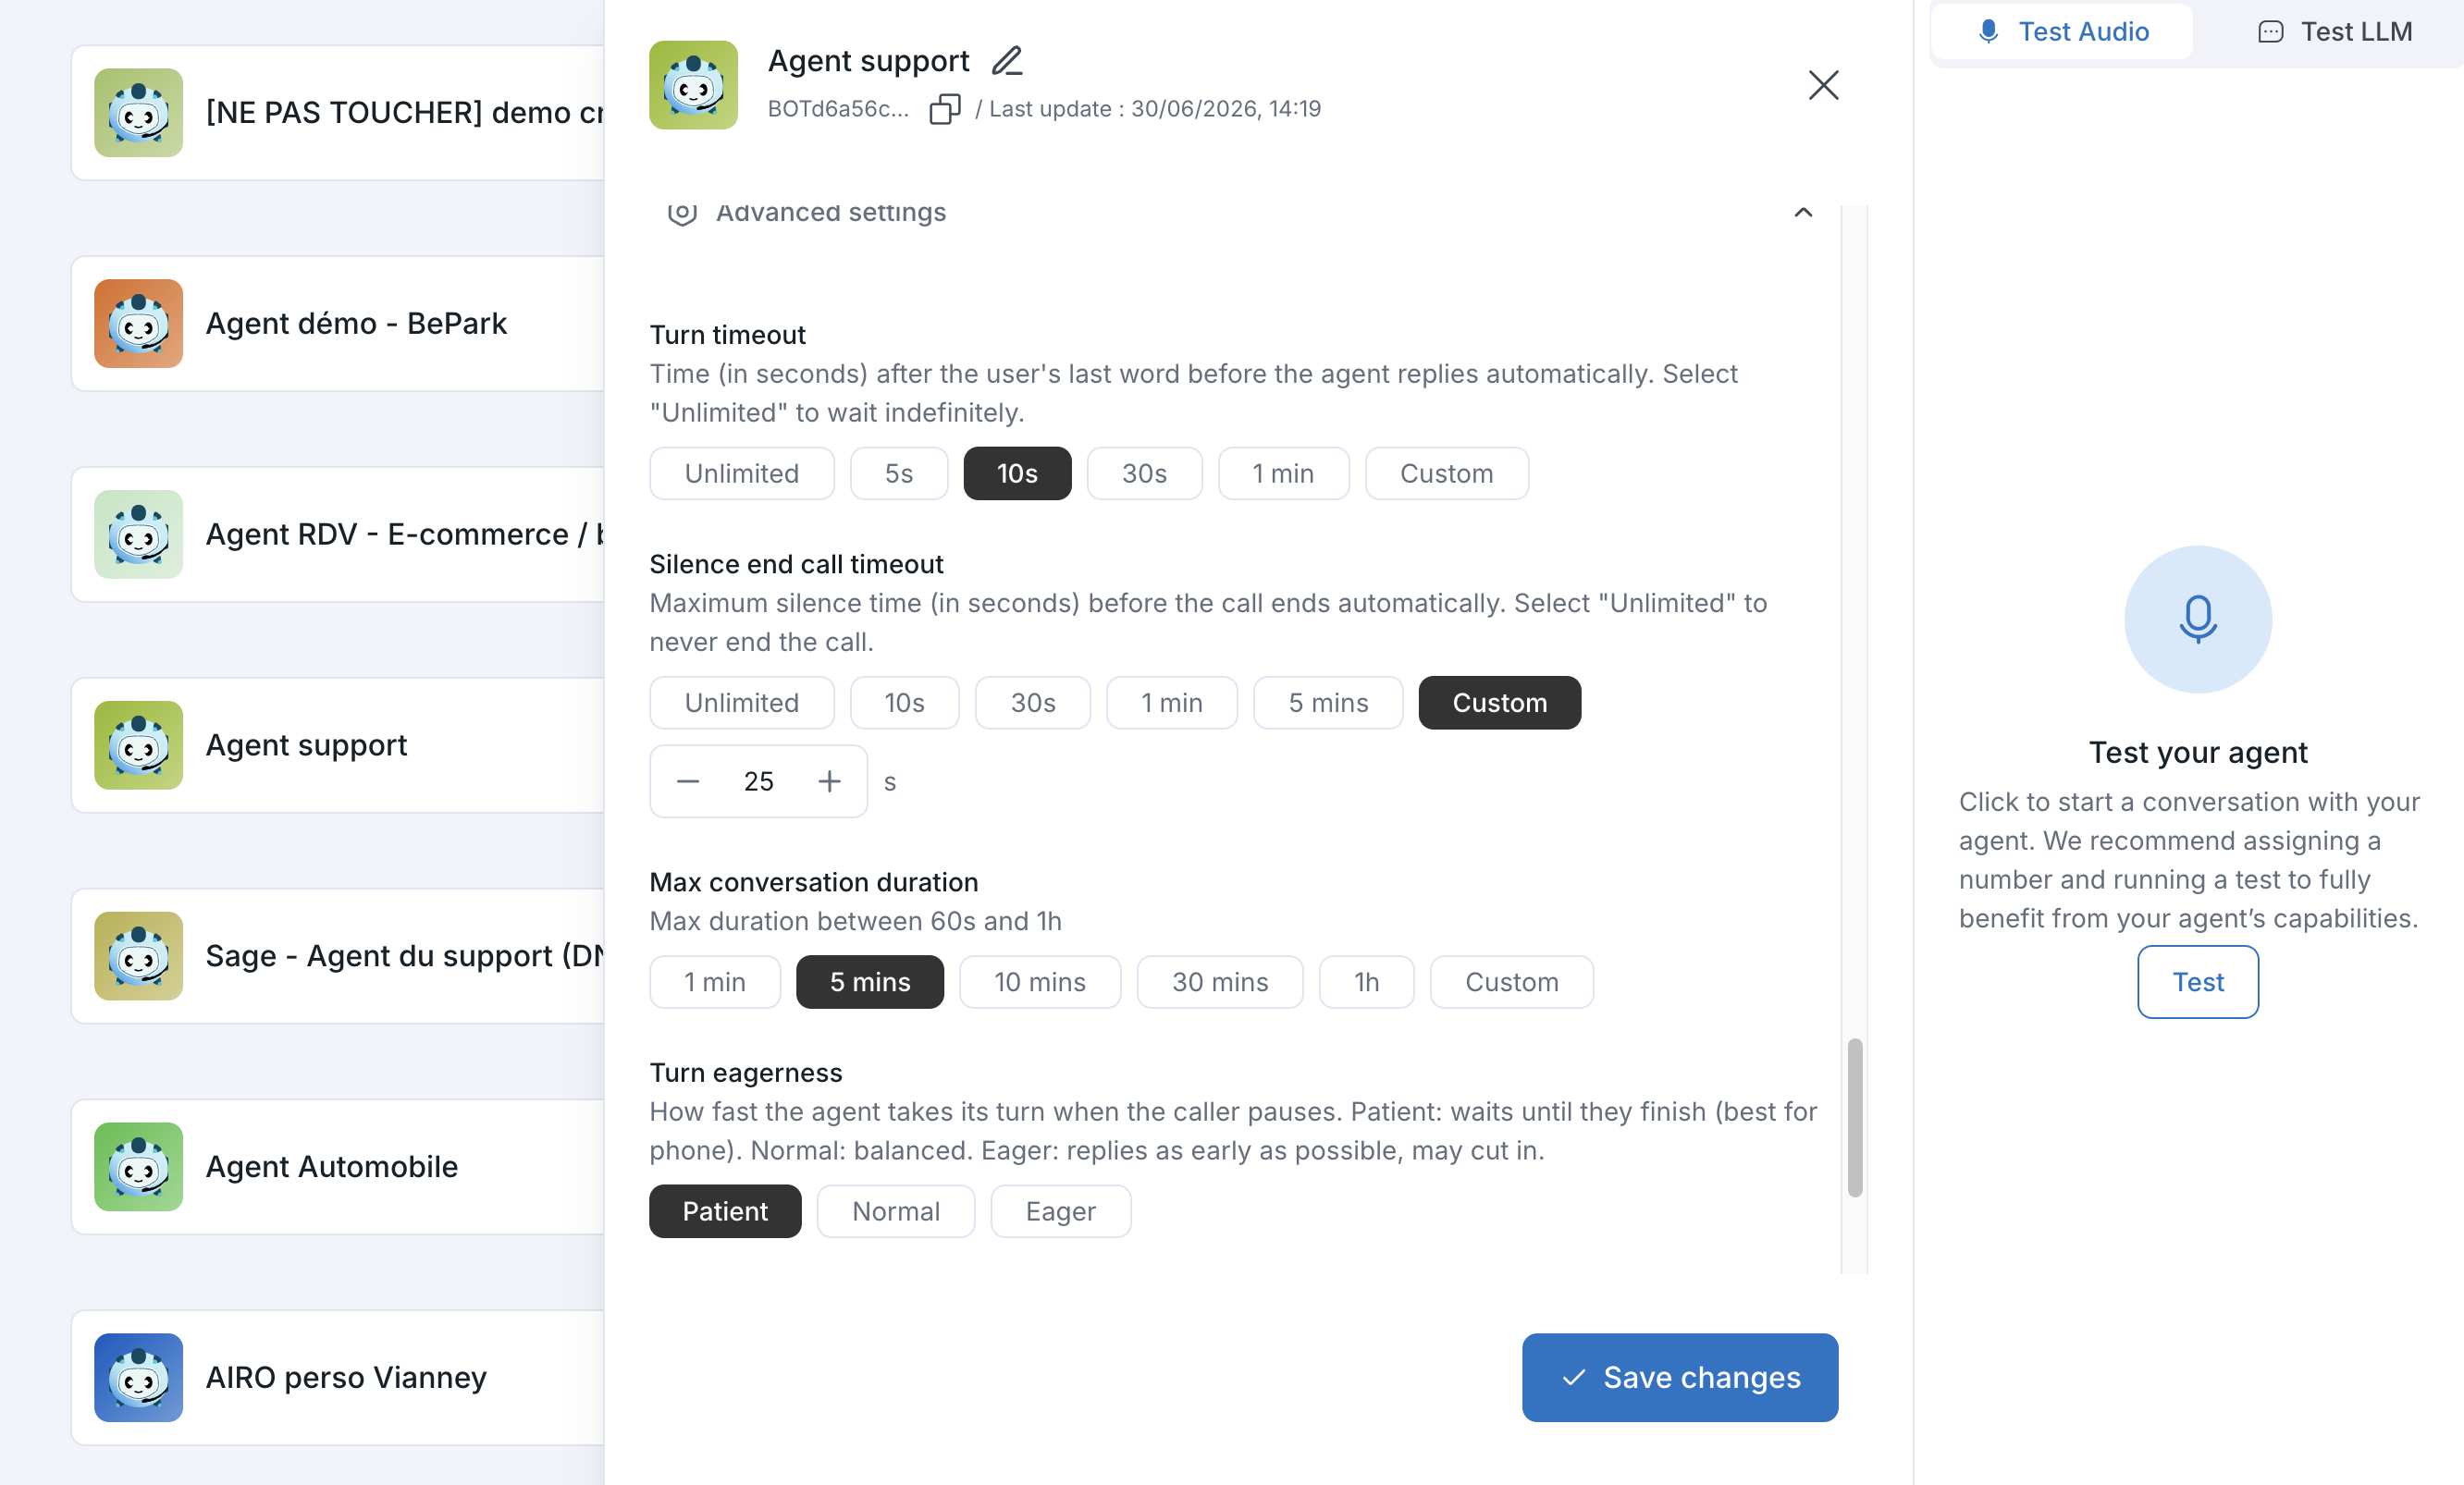
Task: Click the AIRO perso Vianney avatar icon
Action: 139,1377
